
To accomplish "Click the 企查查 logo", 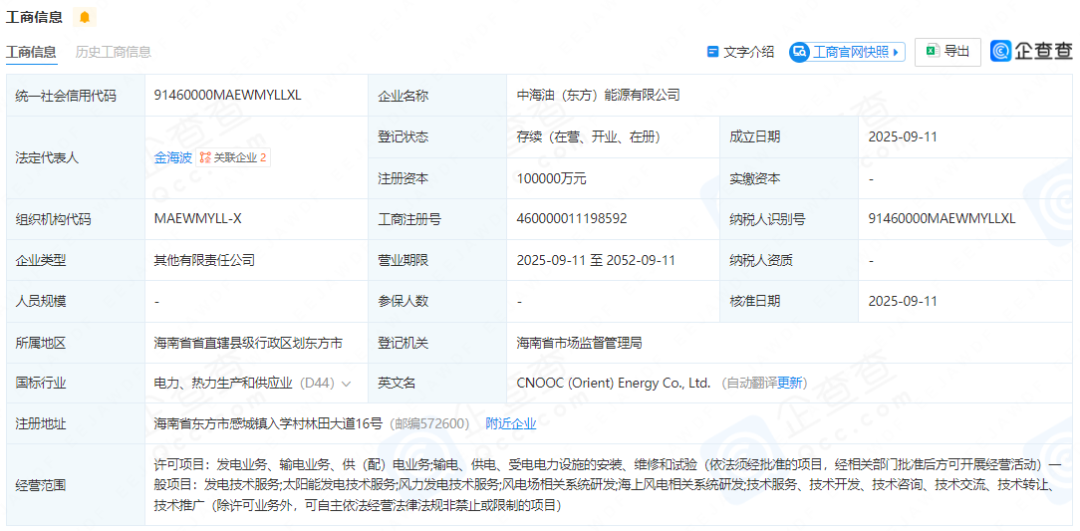I will (x=1032, y=51).
